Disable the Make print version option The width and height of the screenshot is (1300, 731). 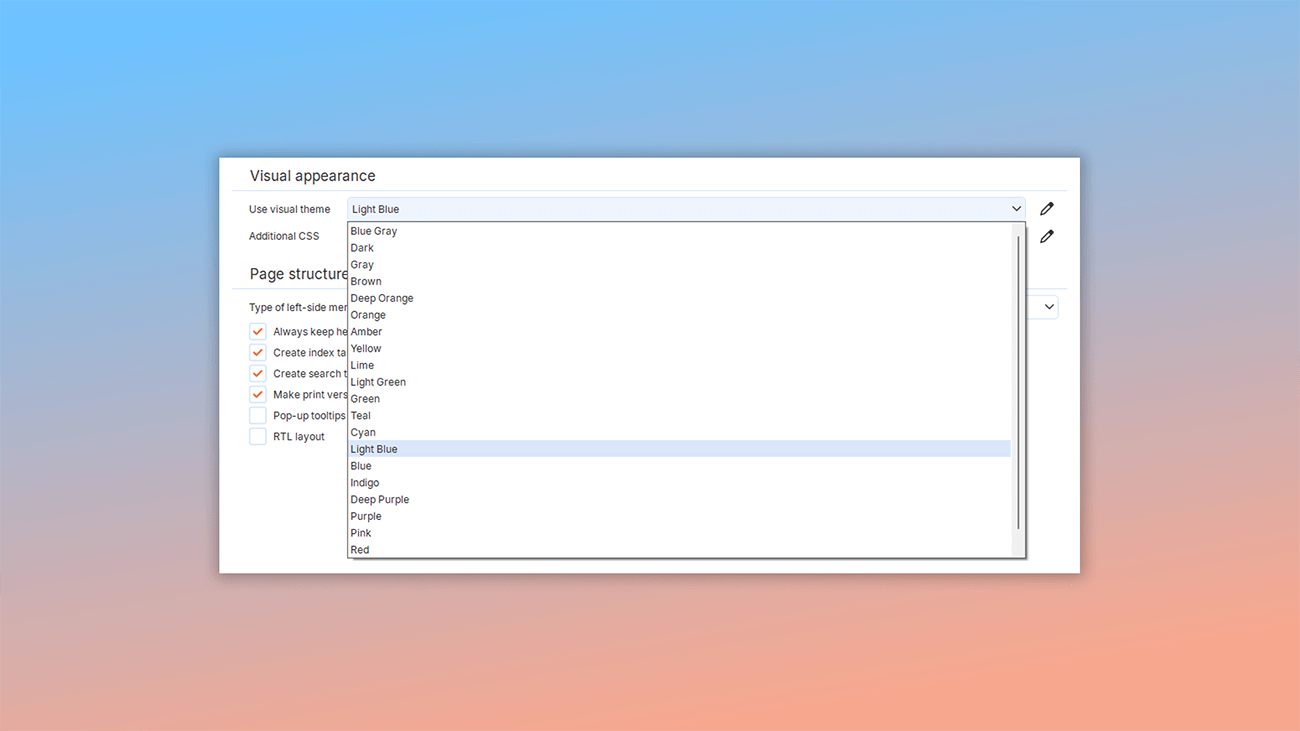(x=257, y=394)
